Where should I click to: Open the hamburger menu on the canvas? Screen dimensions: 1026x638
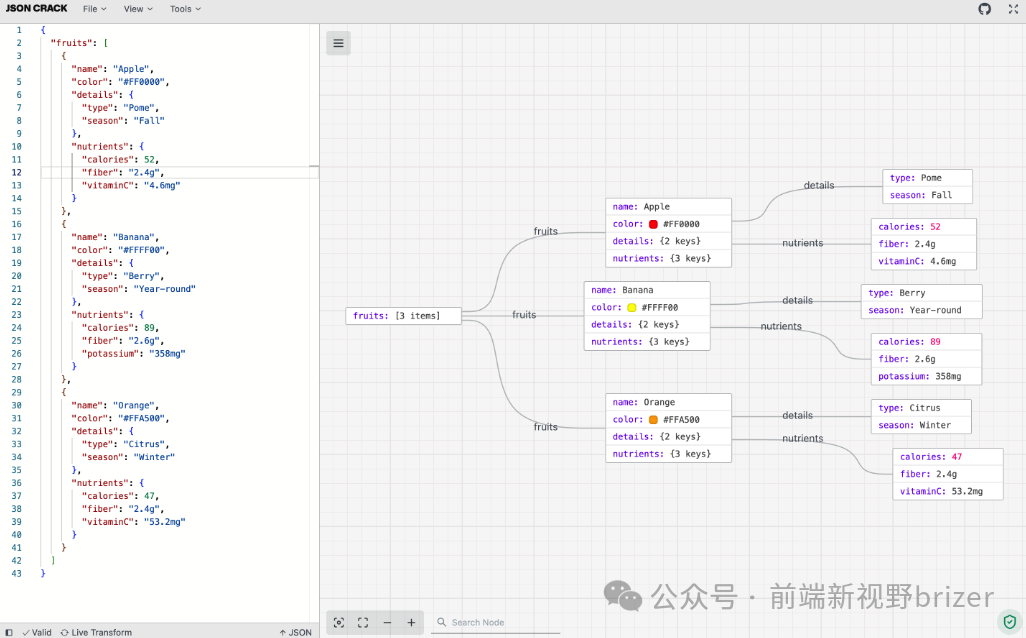click(337, 43)
